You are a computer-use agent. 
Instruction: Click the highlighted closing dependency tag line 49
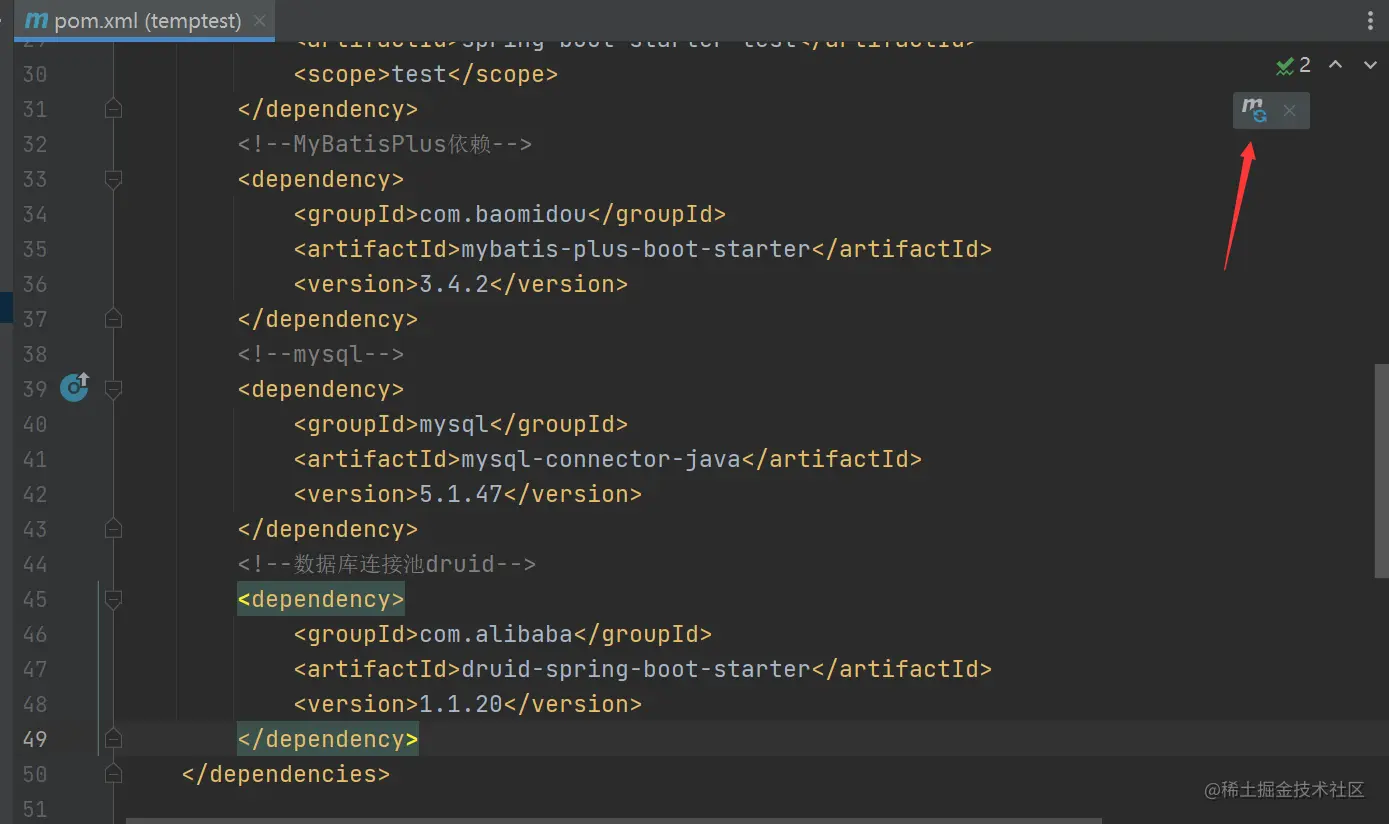pyautogui.click(x=327, y=739)
